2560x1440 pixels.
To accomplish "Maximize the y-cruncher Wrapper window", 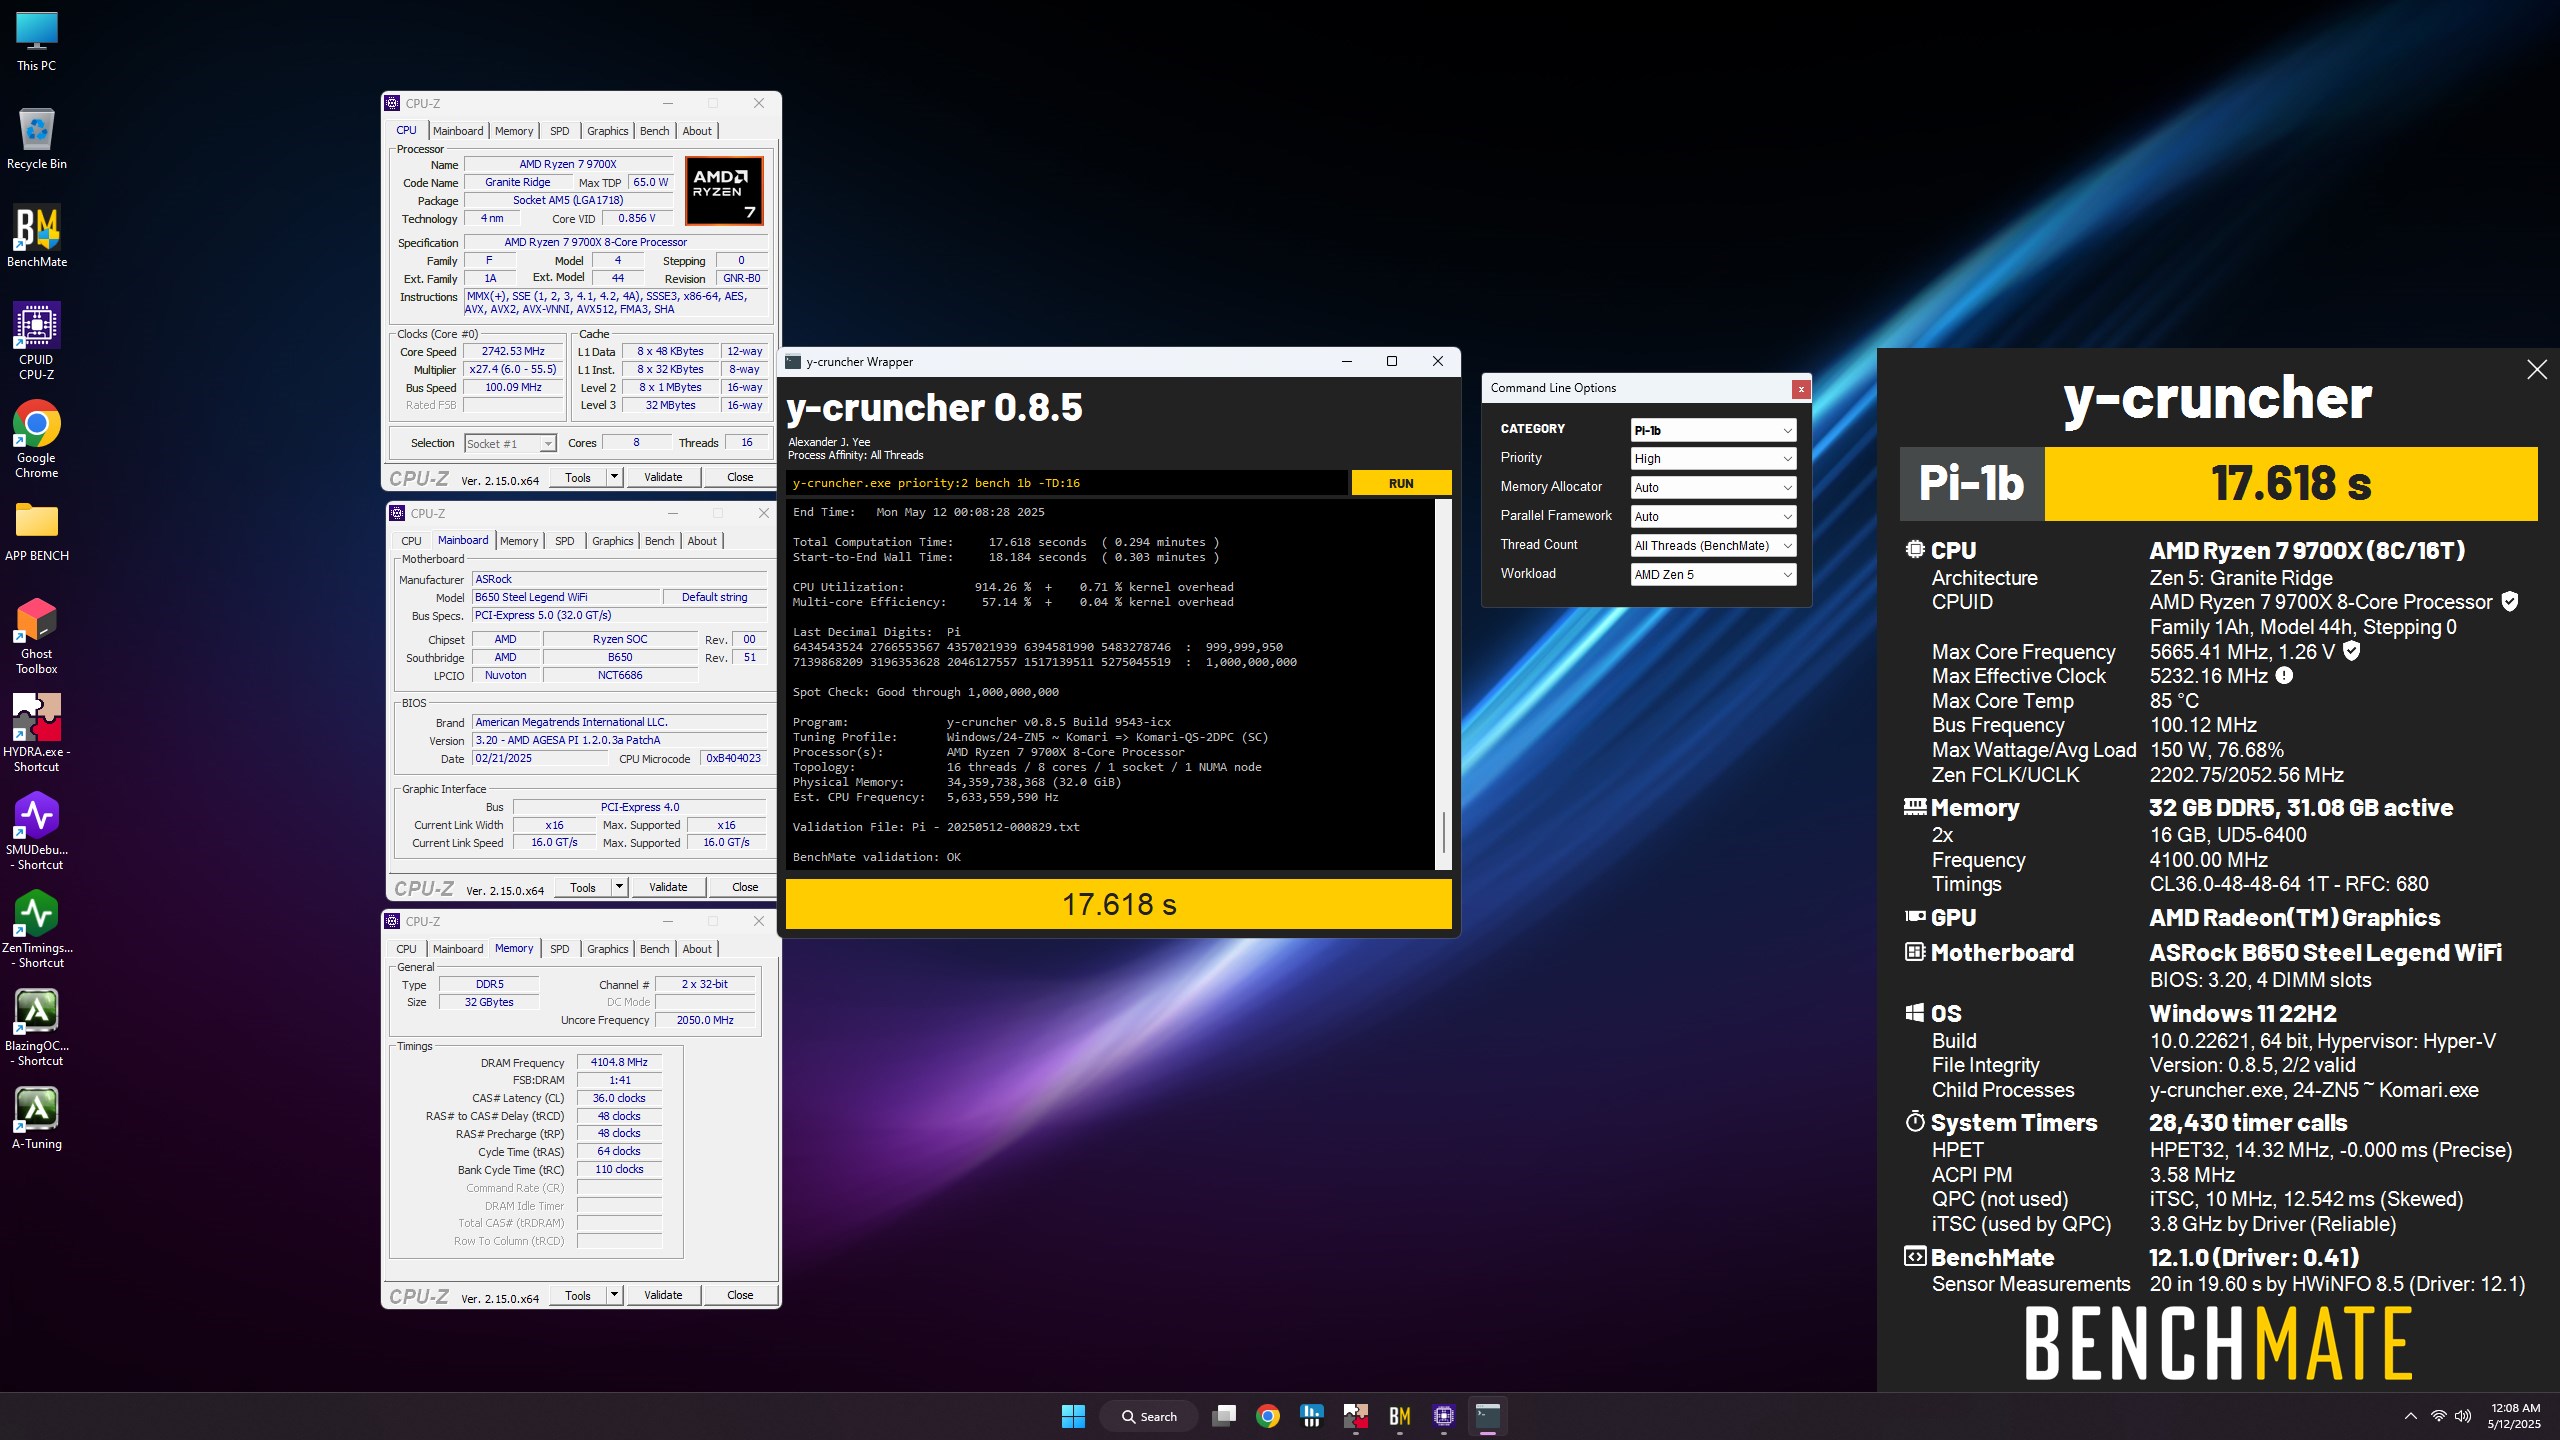I will (x=1391, y=362).
